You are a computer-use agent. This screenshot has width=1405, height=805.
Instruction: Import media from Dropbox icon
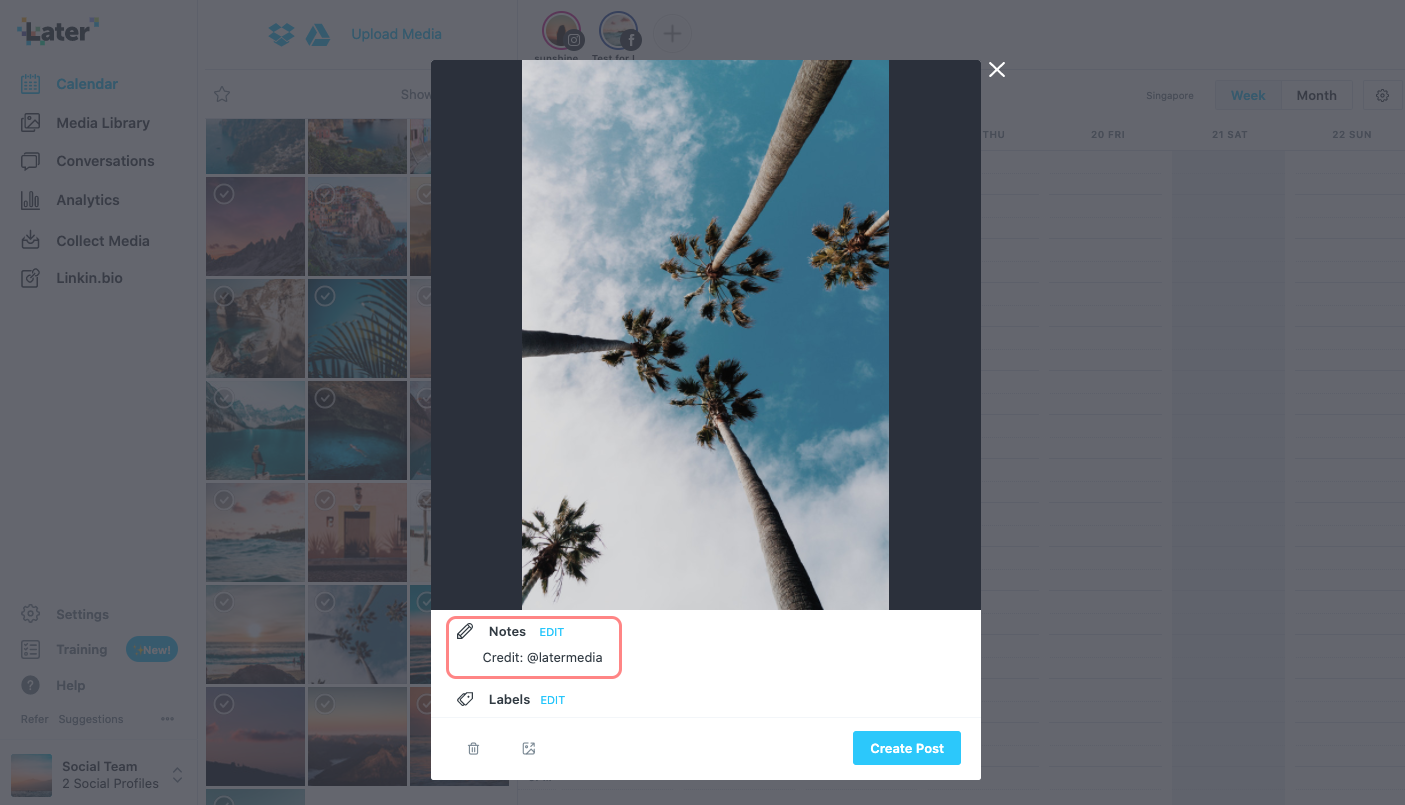pos(282,34)
